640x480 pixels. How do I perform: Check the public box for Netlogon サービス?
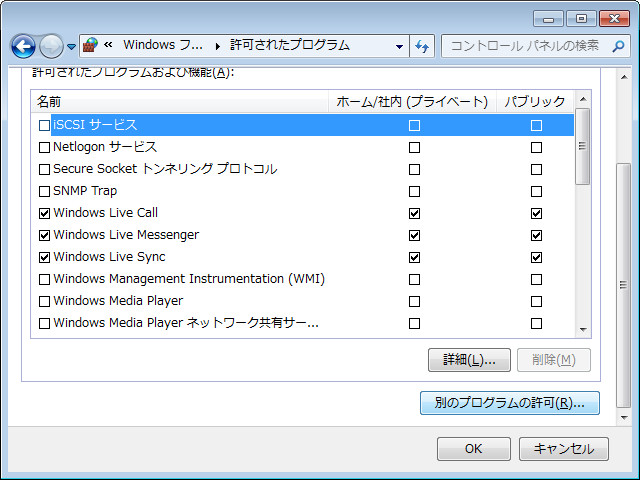[x=536, y=147]
